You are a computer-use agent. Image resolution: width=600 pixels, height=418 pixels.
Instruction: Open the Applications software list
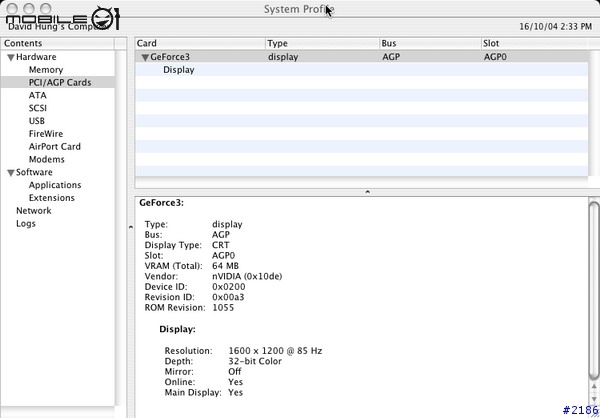point(55,185)
